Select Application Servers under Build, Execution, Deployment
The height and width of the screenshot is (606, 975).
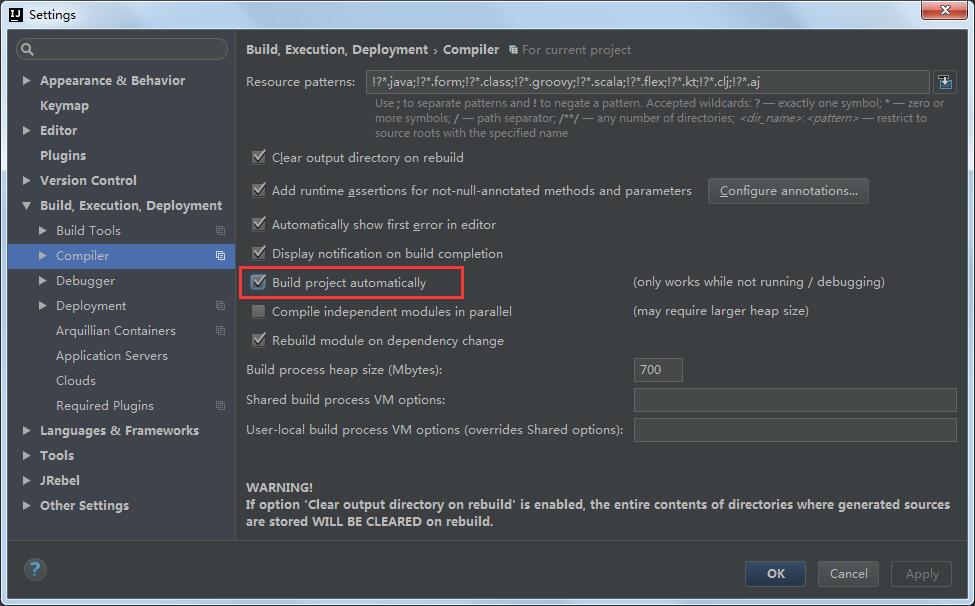112,355
